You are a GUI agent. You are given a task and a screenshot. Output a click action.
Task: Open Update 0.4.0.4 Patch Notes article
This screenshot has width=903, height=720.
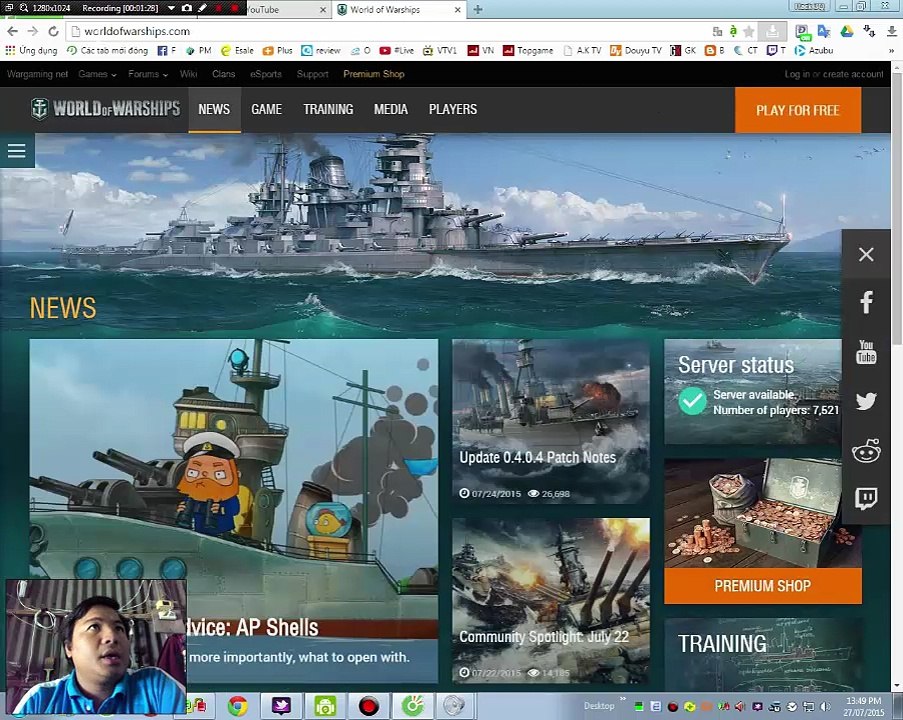click(551, 422)
